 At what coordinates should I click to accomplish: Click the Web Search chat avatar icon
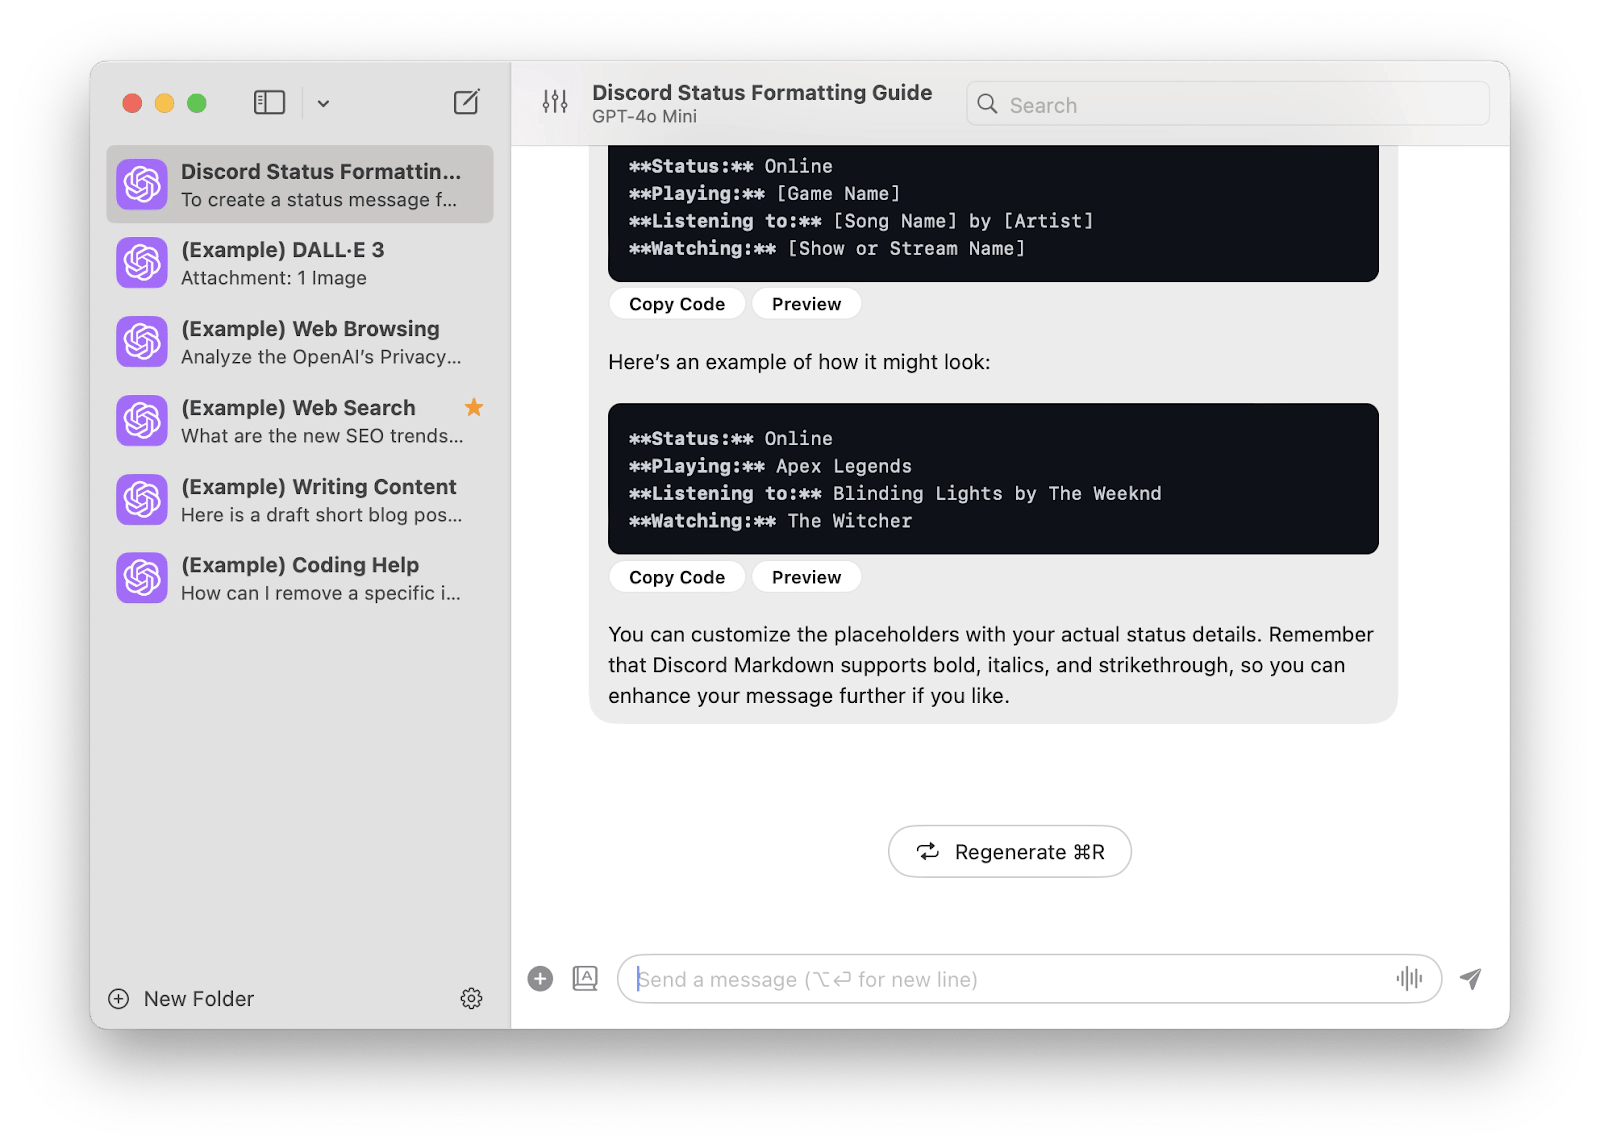point(142,421)
